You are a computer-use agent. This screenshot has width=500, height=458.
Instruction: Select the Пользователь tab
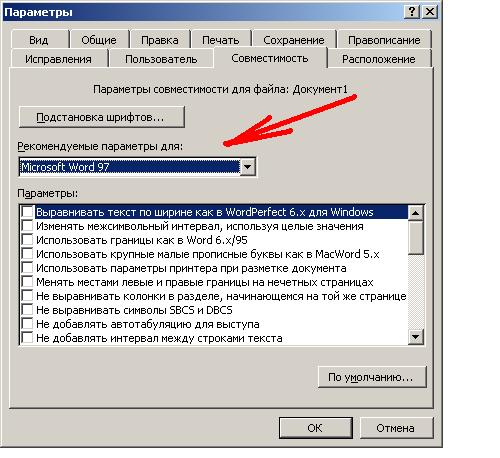coord(161,59)
